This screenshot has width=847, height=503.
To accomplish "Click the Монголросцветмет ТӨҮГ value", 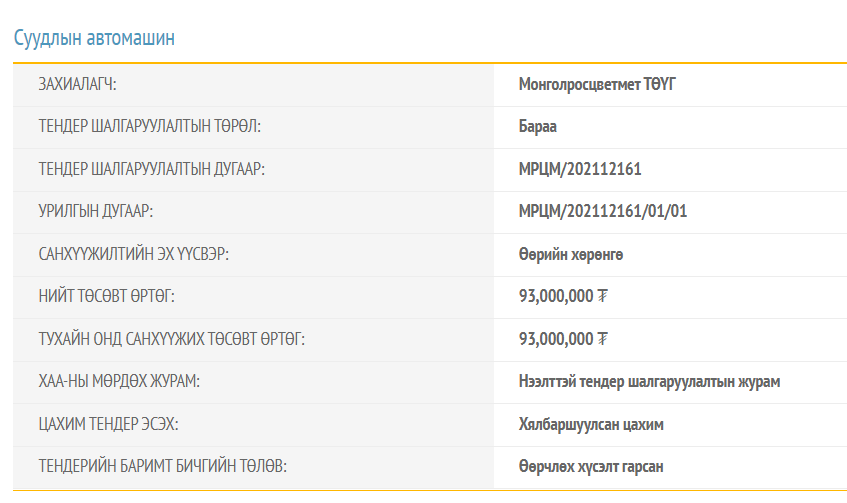I will 597,84.
